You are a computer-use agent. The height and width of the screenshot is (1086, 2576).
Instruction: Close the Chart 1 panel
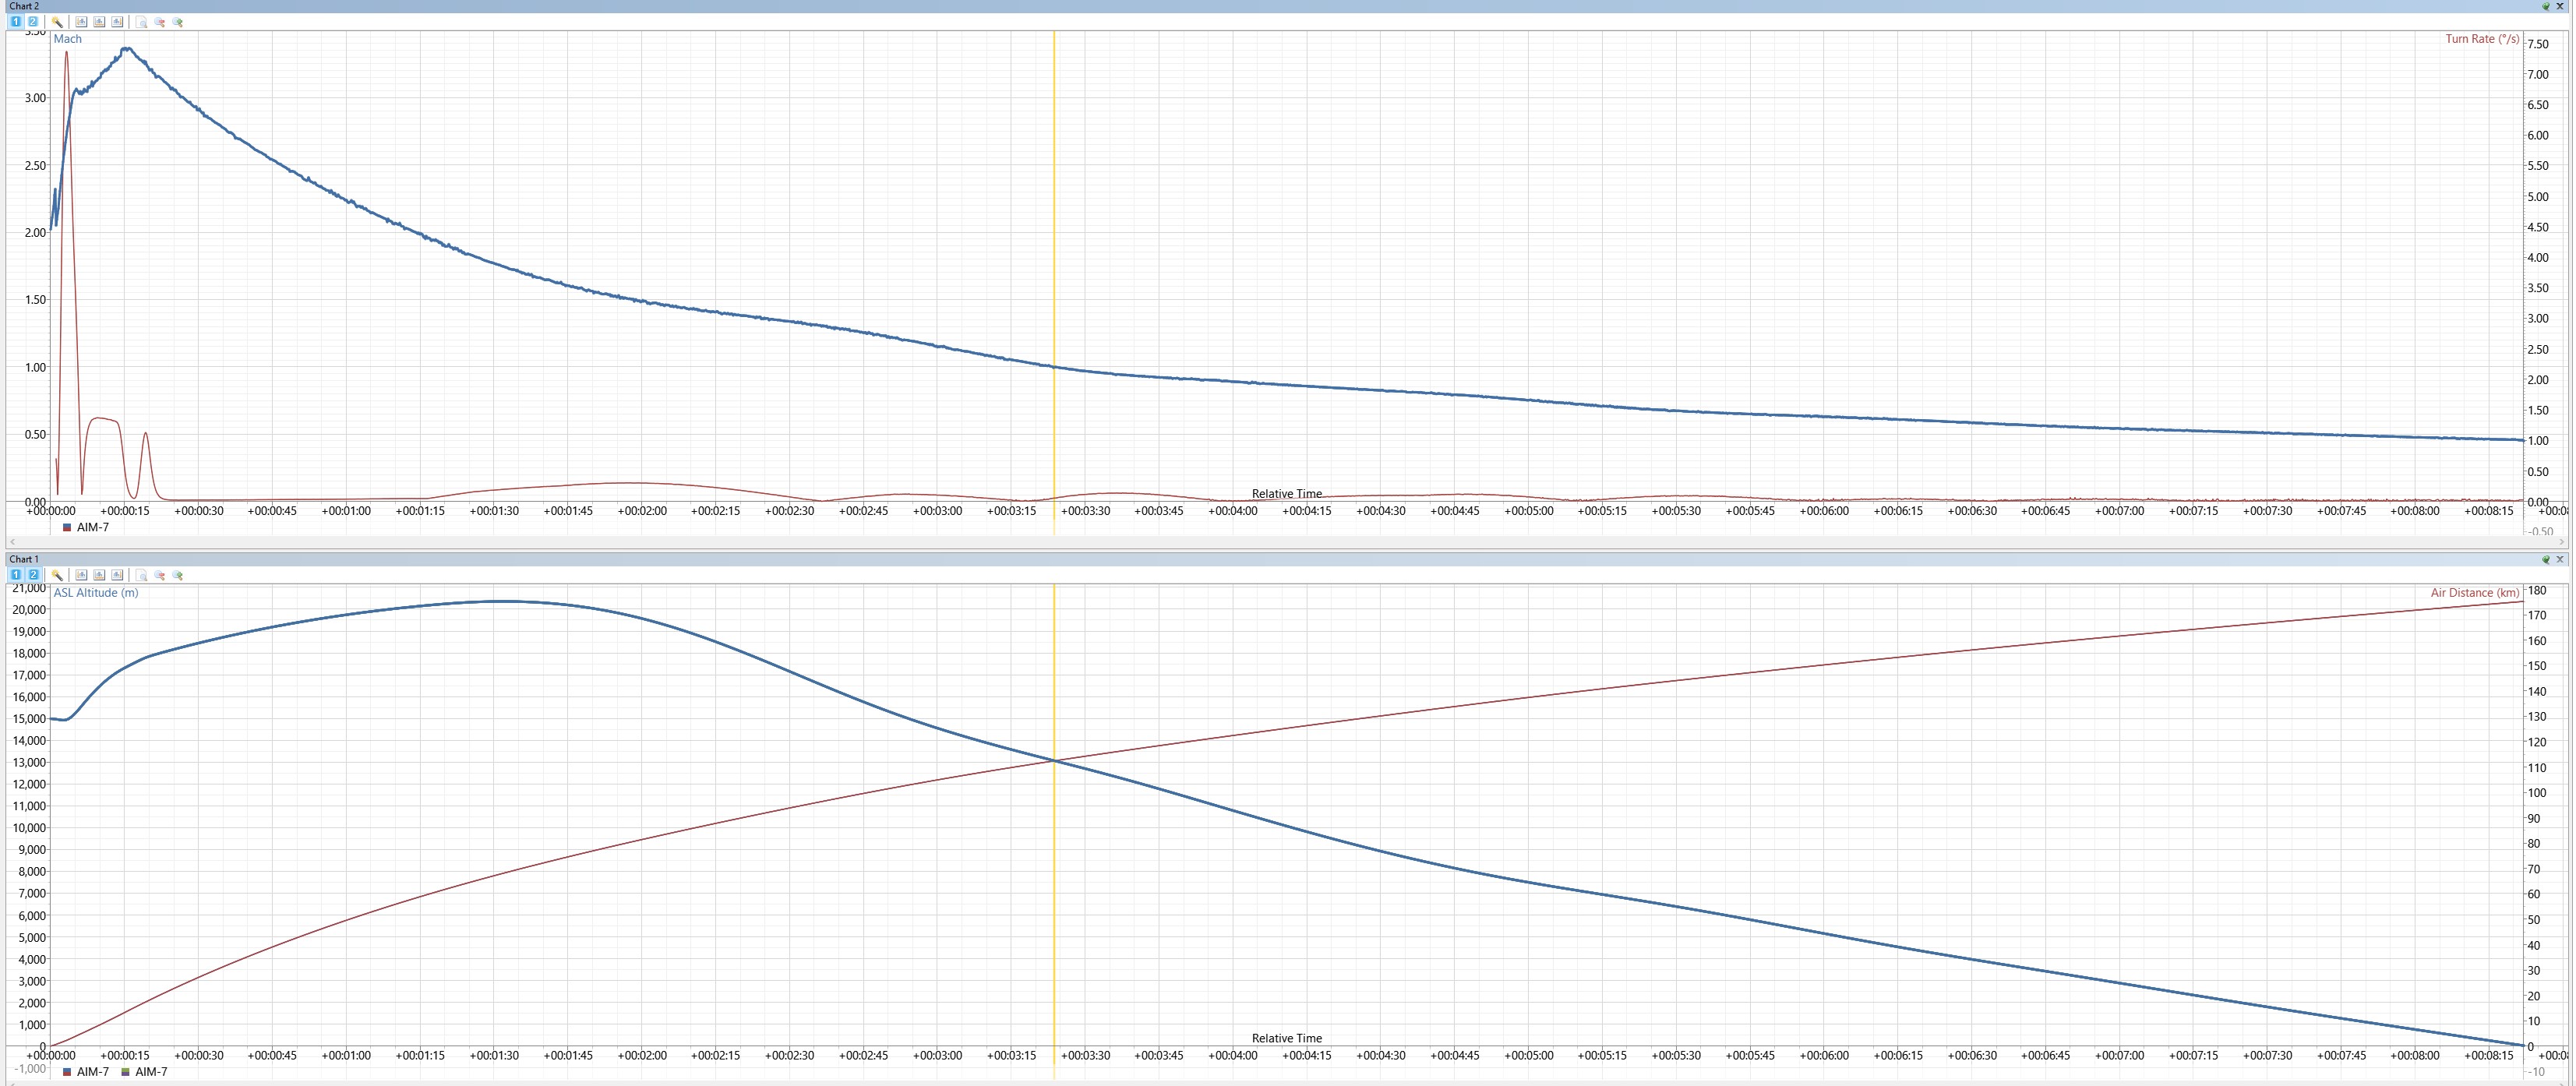coord(2560,559)
